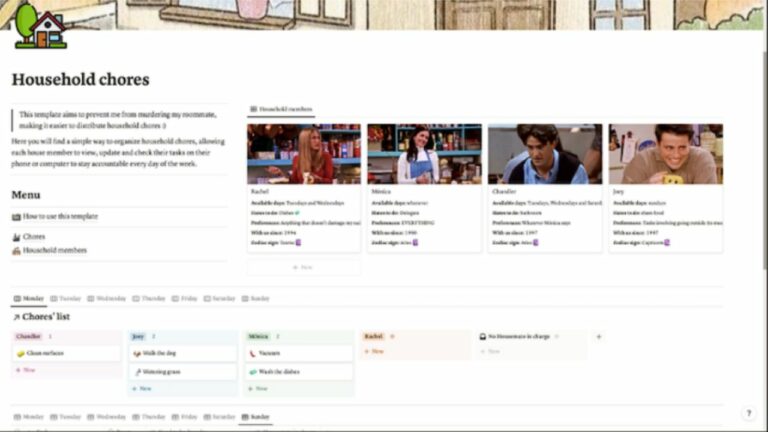Click Joey's name in his card
768x432 pixels.
618,192
